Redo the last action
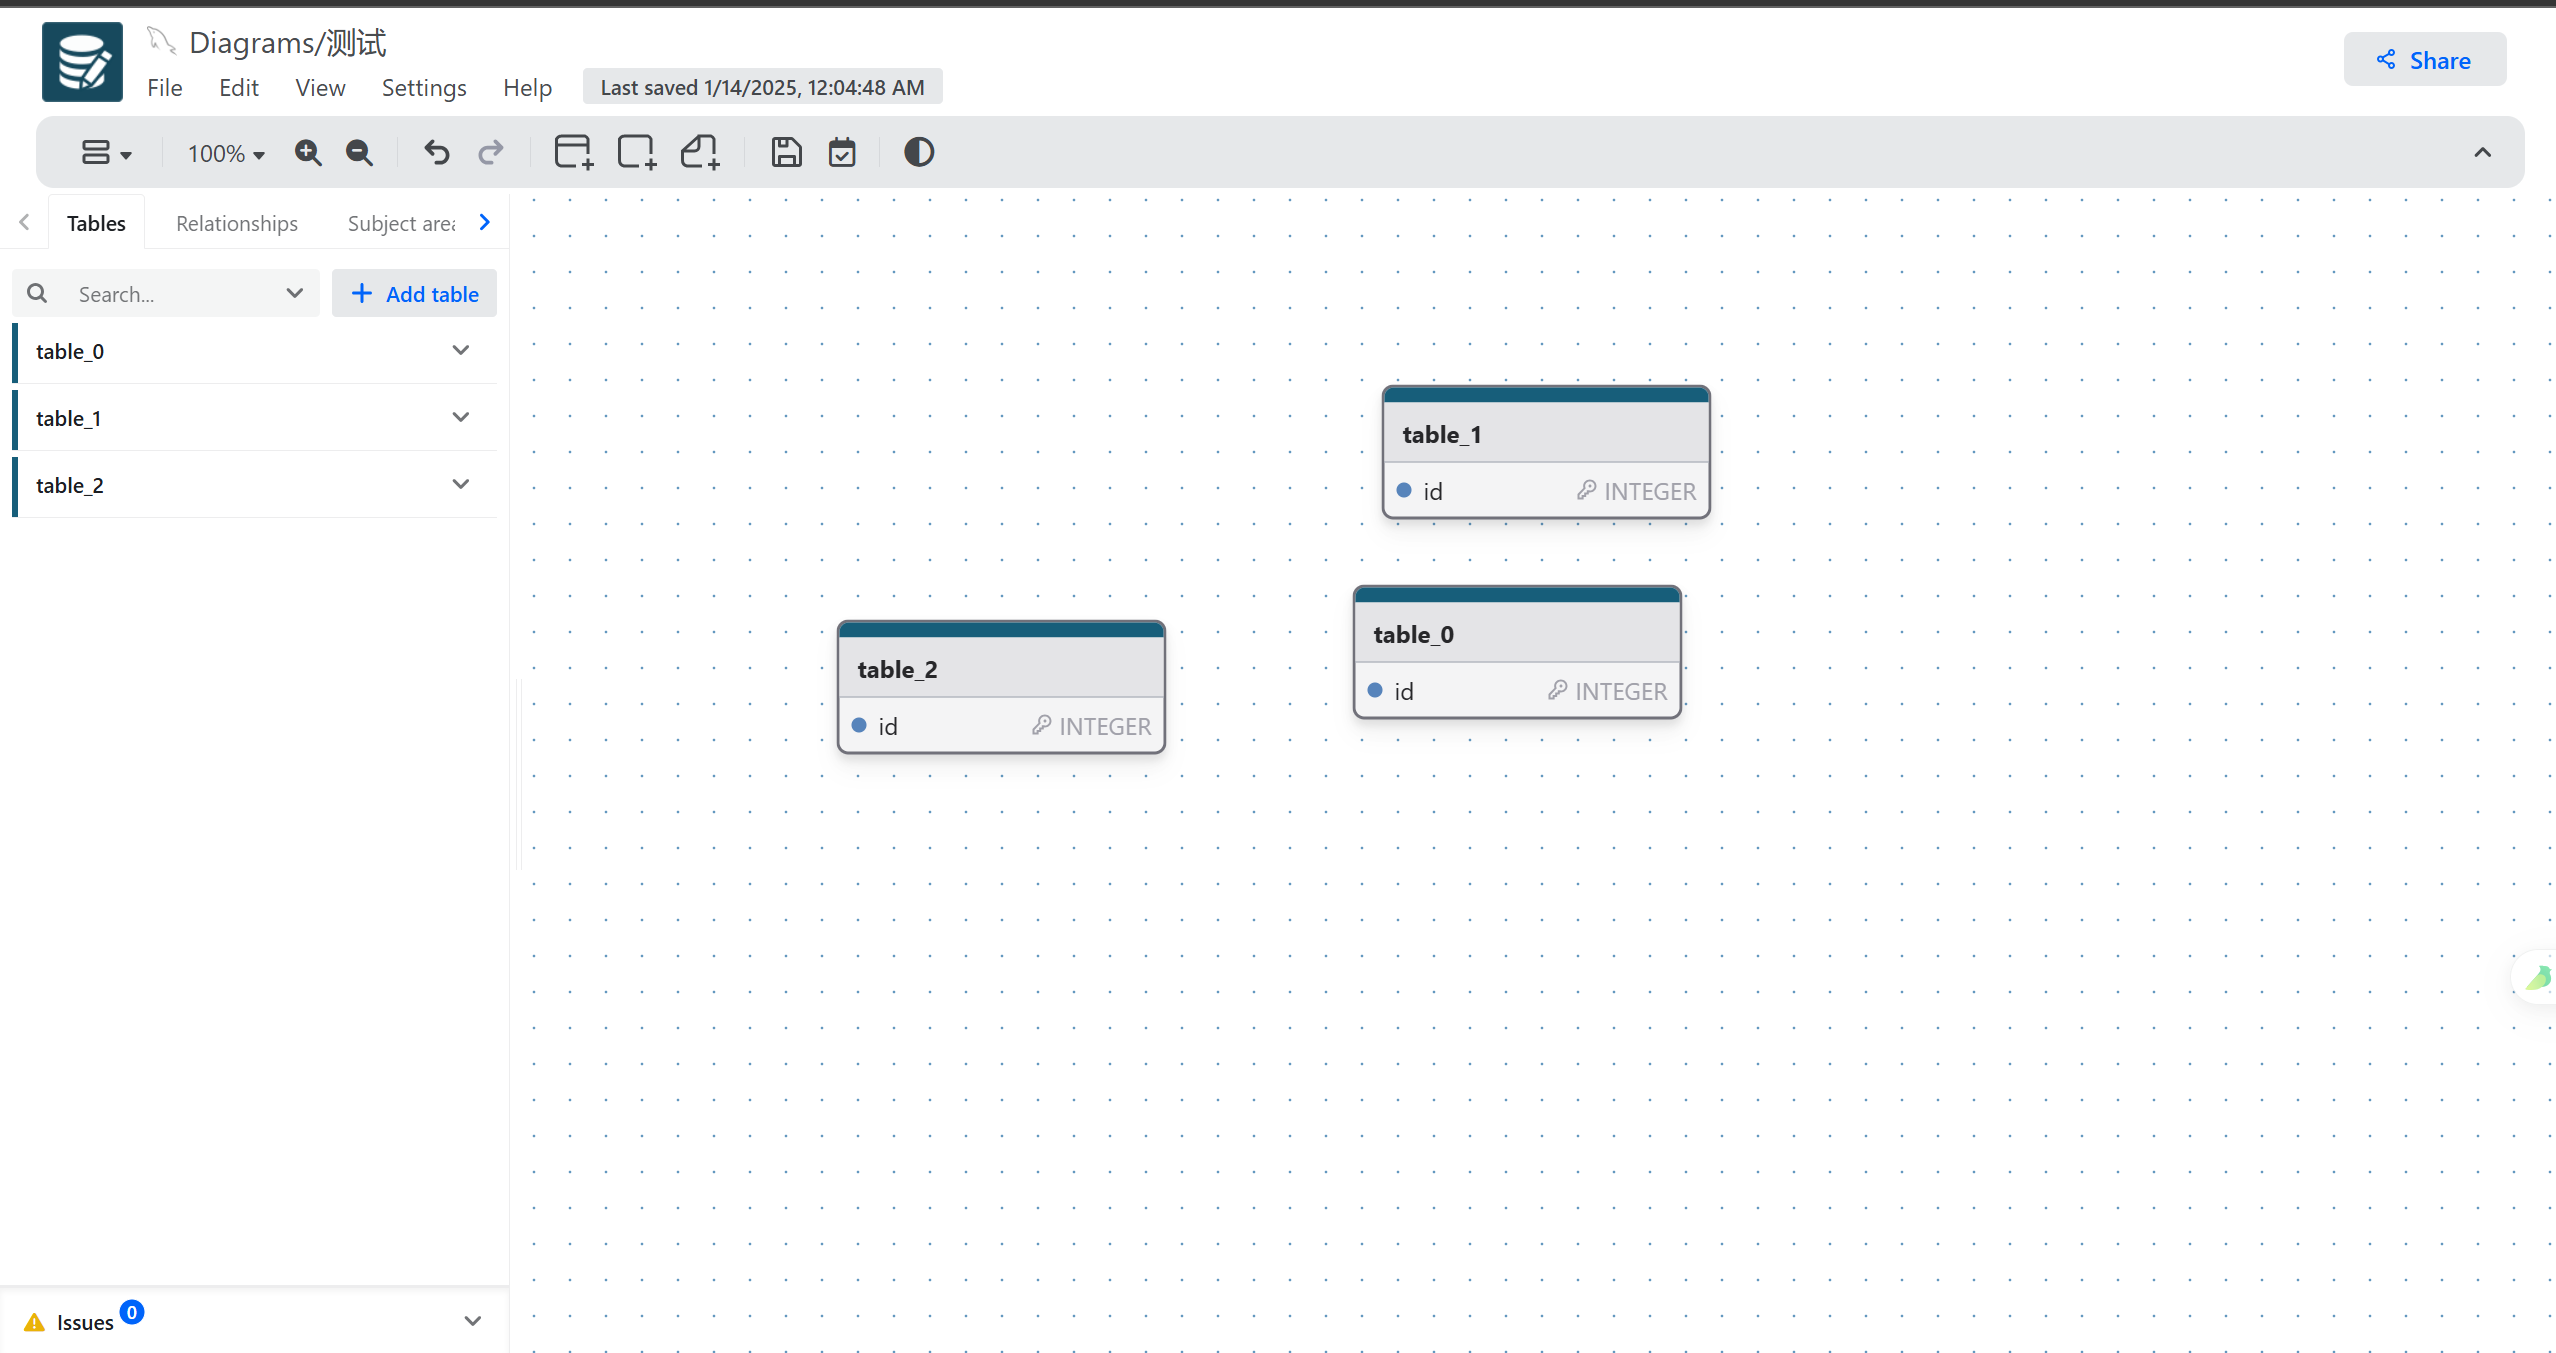The image size is (2556, 1353). pyautogui.click(x=490, y=153)
